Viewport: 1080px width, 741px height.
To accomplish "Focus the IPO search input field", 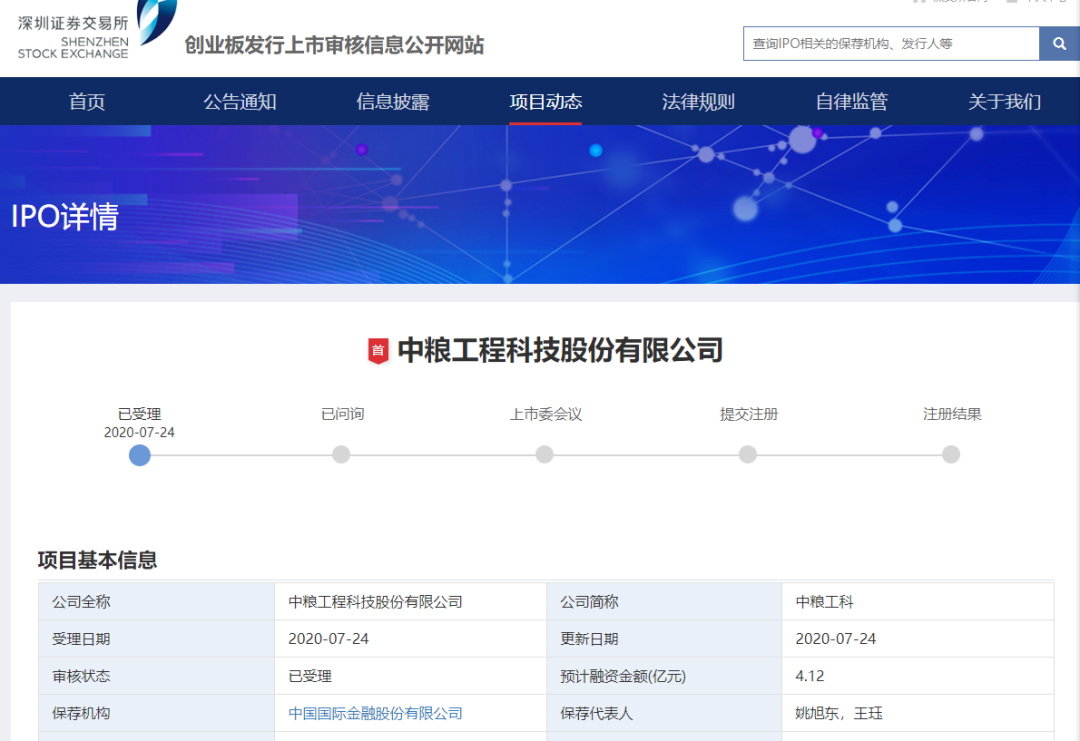I will point(891,43).
